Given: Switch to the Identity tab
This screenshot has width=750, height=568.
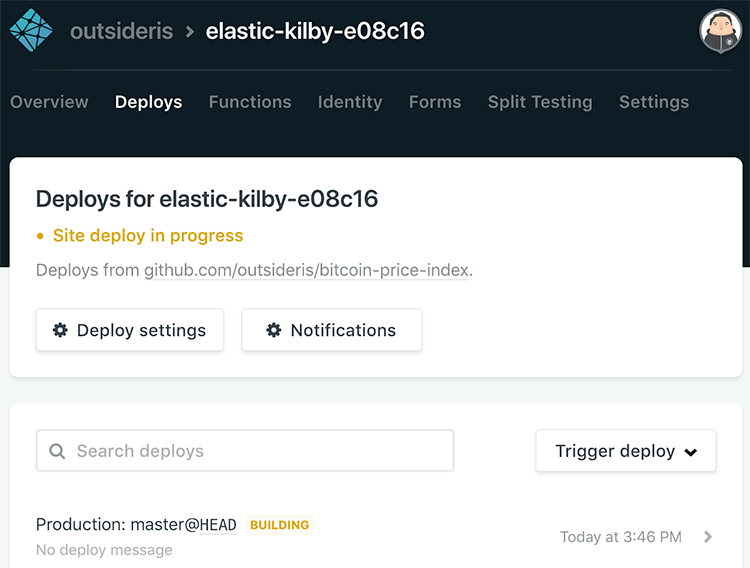Looking at the screenshot, I should (x=350, y=102).
